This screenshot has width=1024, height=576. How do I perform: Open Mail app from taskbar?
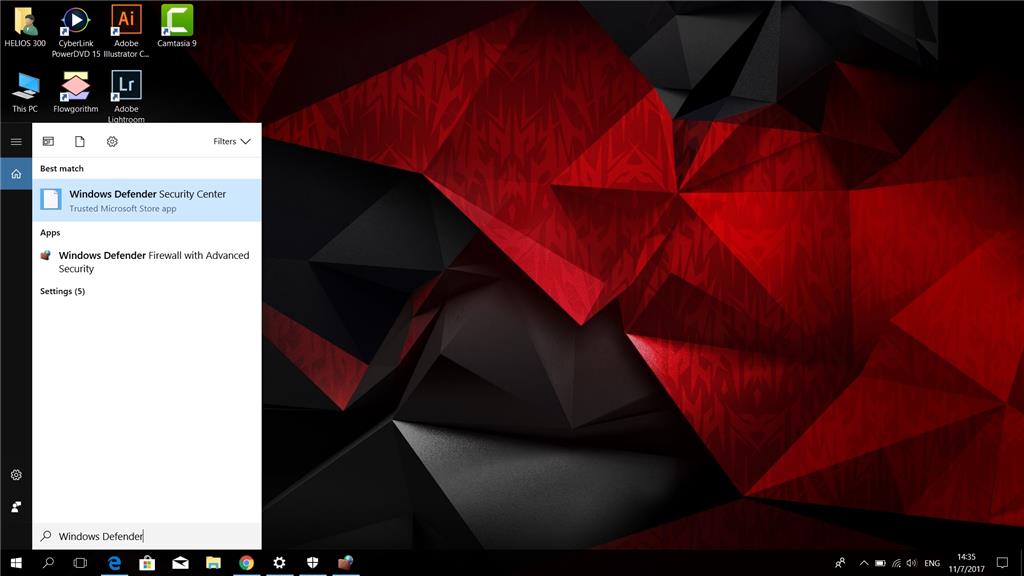(180, 563)
